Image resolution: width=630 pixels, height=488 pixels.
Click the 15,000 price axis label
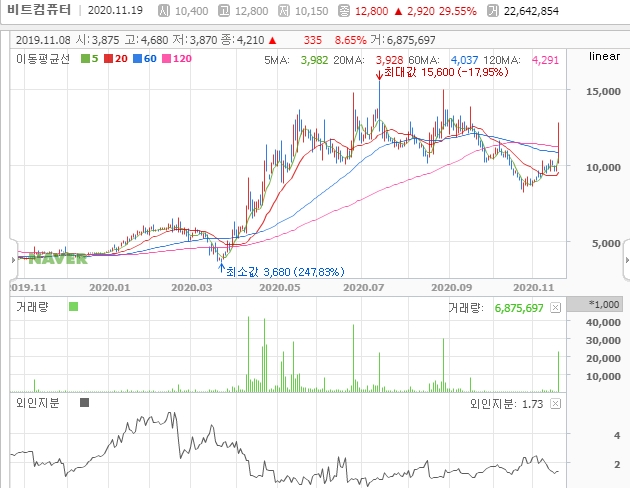point(603,92)
